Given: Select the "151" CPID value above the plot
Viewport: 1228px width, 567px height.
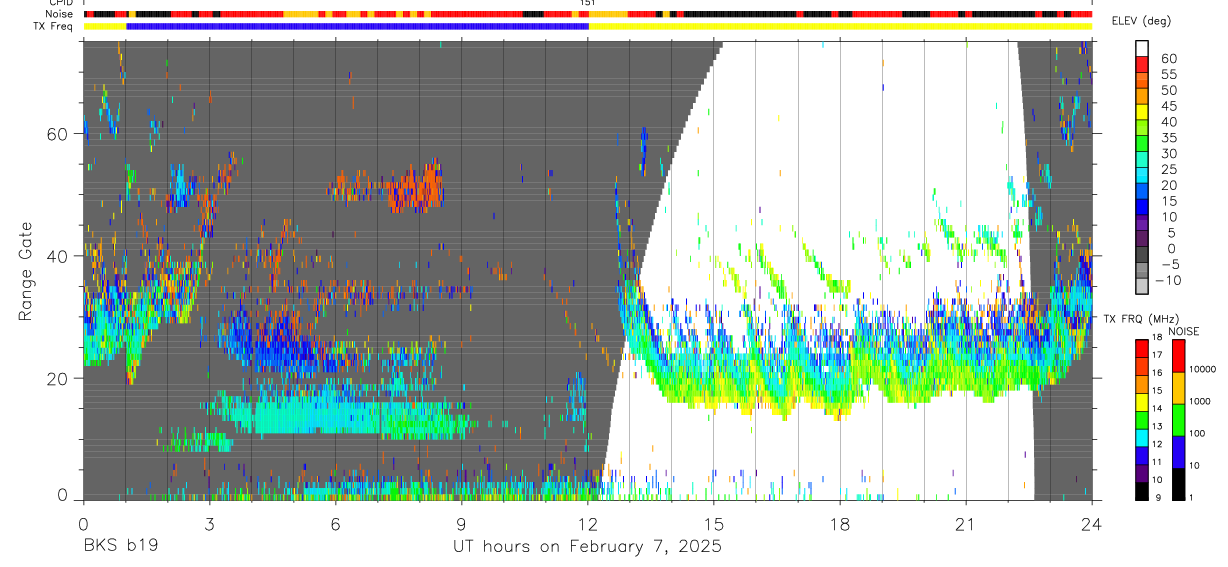Looking at the screenshot, I should [588, 4].
